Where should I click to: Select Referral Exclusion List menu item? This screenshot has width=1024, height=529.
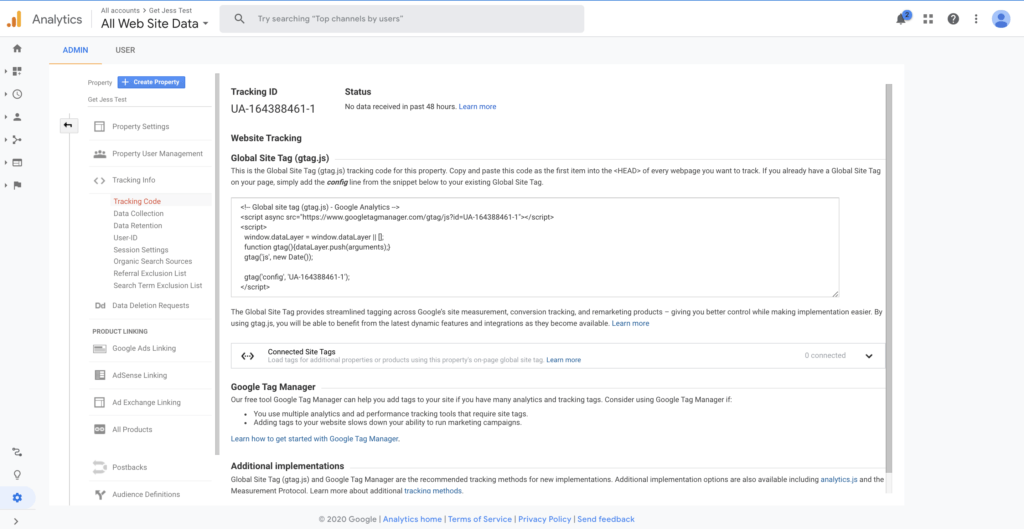pos(150,273)
